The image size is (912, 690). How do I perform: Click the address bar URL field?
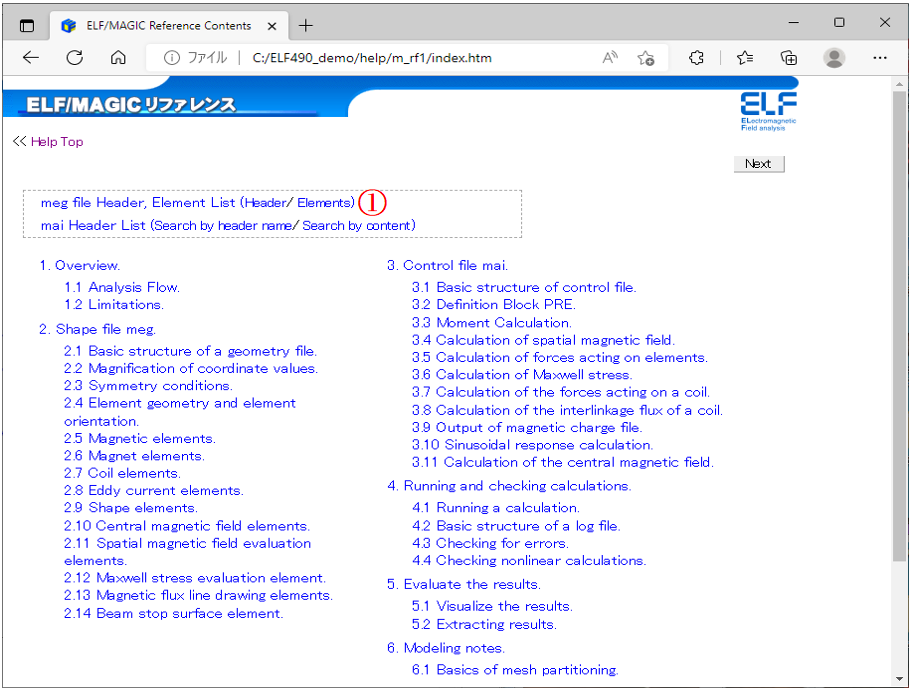click(372, 58)
